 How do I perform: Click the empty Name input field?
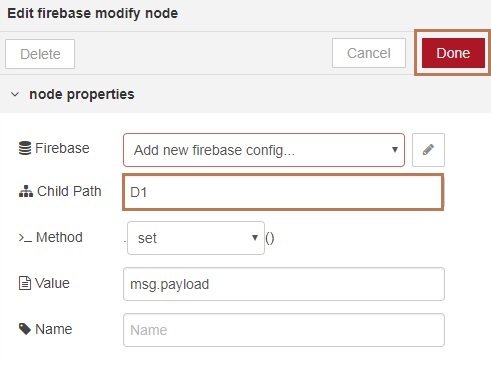[284, 330]
